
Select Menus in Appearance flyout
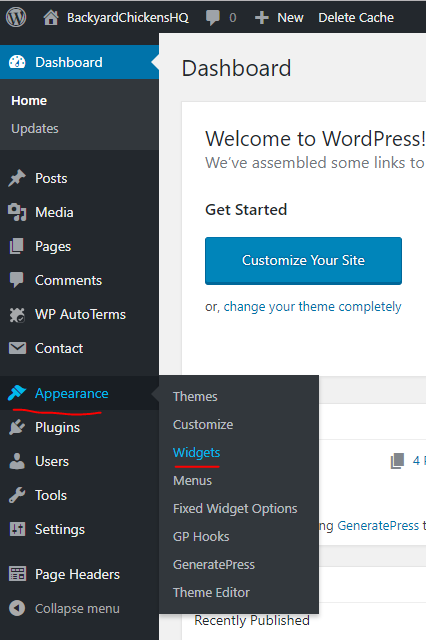pyautogui.click(x=192, y=480)
